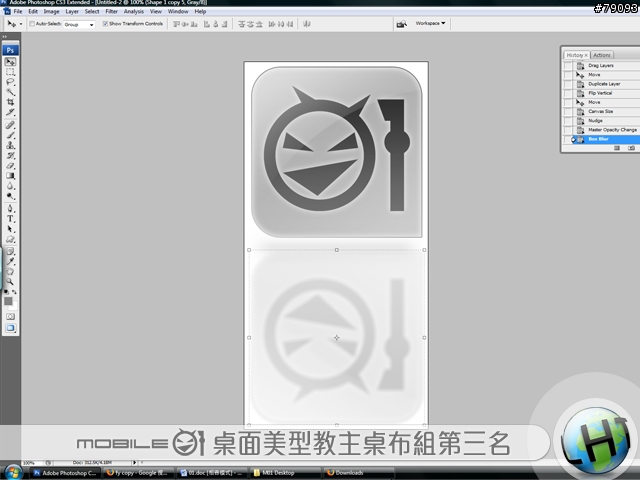Viewport: 640px width, 480px height.
Task: Select the Healing Brush tool
Action: point(10,125)
